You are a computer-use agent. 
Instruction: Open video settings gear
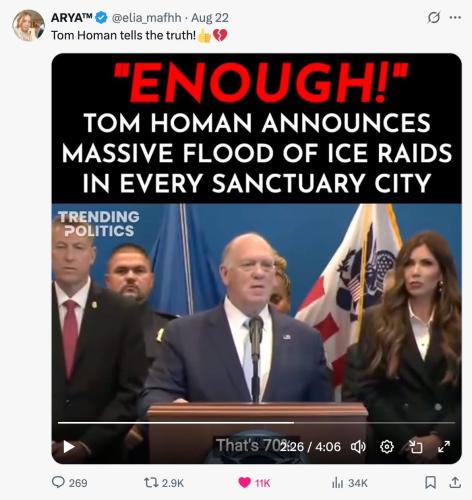[x=387, y=447]
